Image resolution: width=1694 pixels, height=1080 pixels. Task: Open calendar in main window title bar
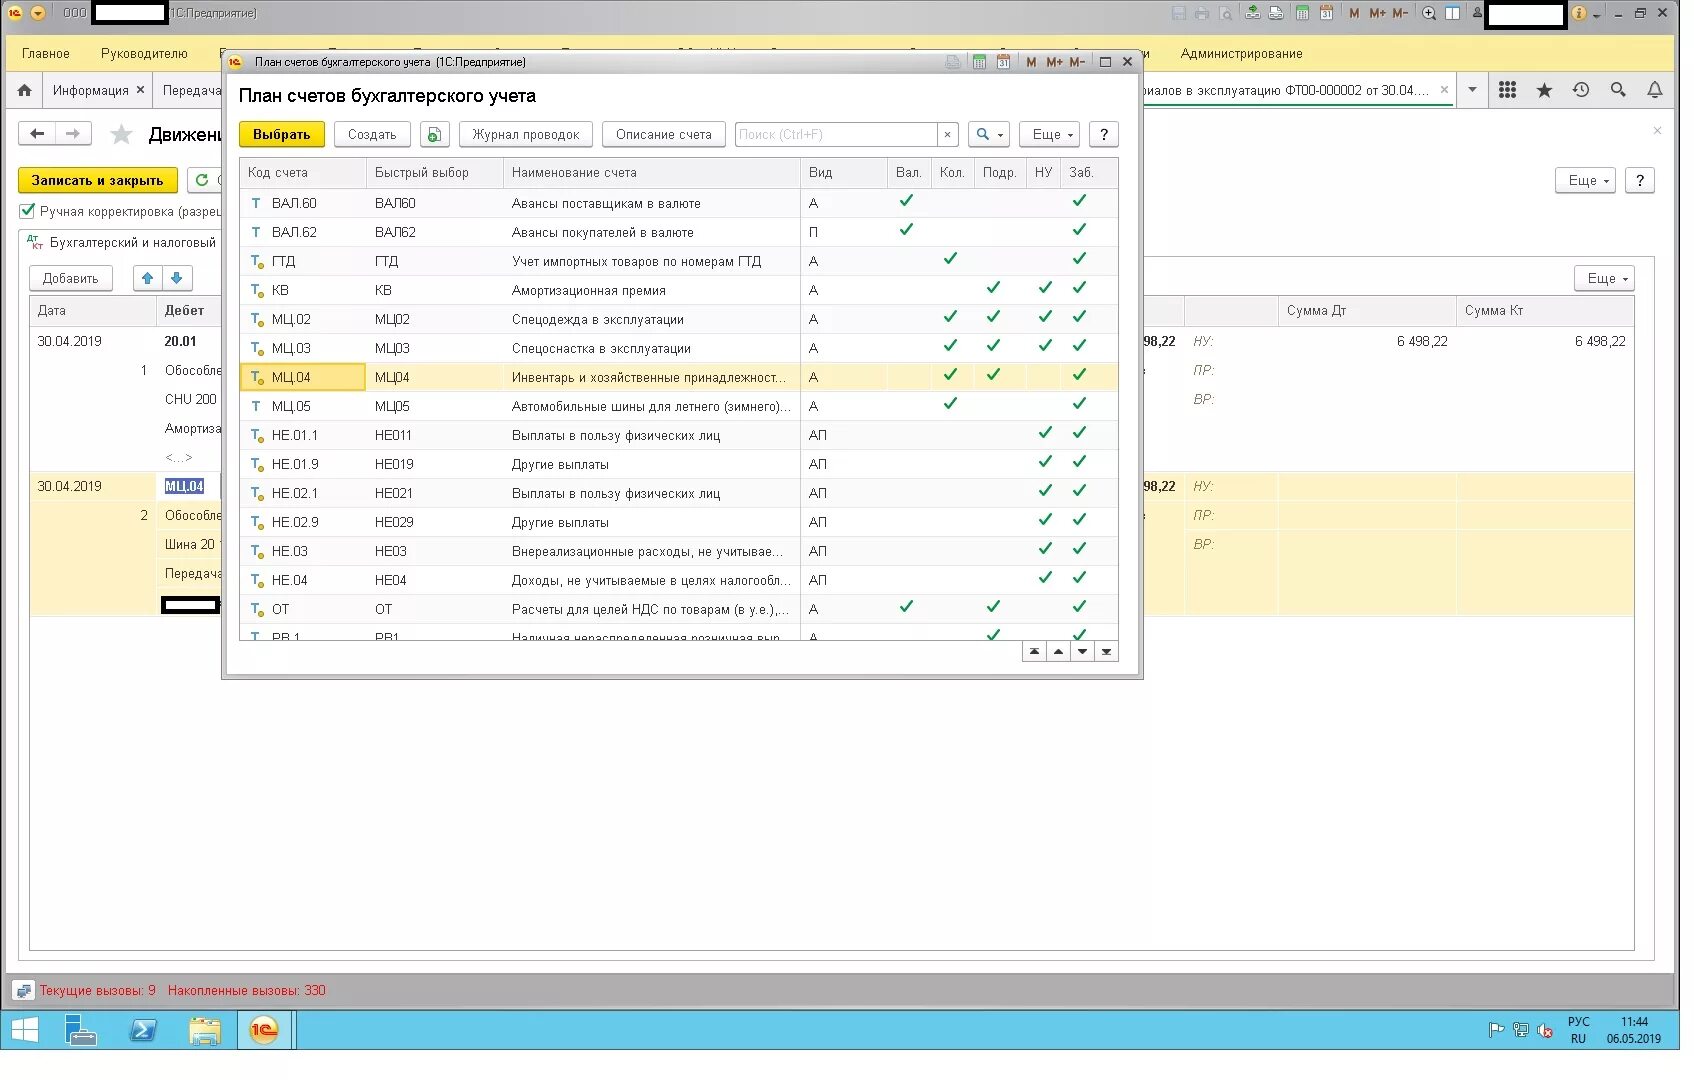point(1326,13)
